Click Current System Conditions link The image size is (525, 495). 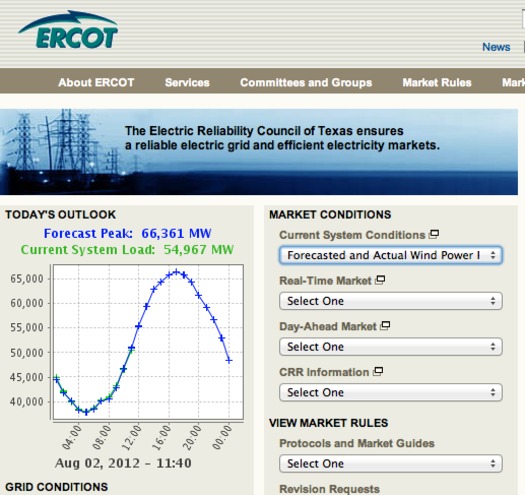pos(352,235)
